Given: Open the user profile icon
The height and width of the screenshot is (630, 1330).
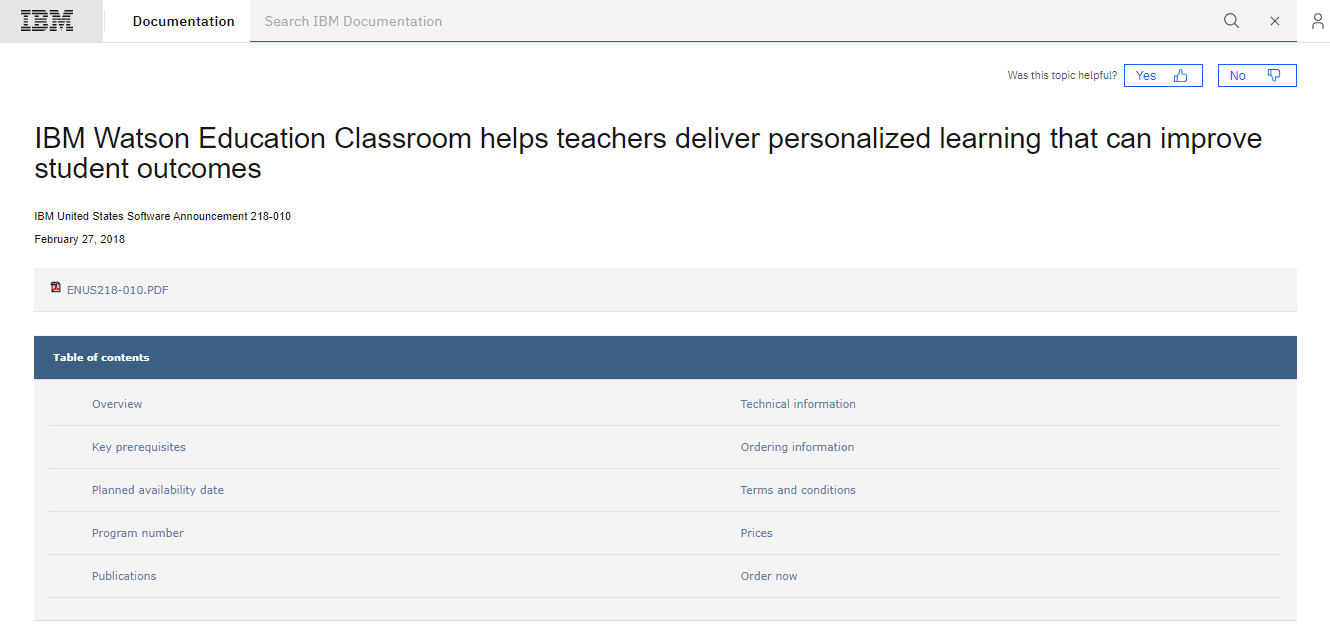Looking at the screenshot, I should [1317, 21].
